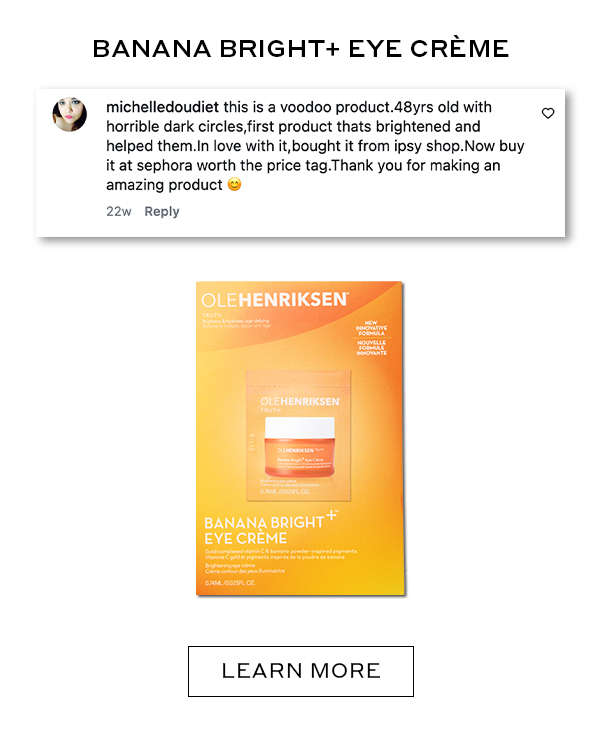
Task: Click the 'Banana Bright+ Eye Crème' page heading
Action: (301, 49)
